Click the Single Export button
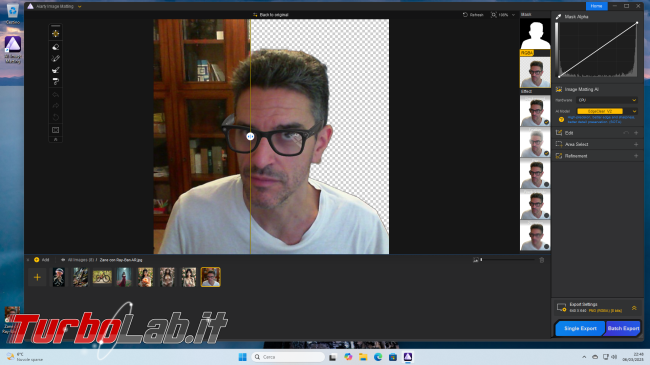The height and width of the screenshot is (365, 650). point(580,328)
